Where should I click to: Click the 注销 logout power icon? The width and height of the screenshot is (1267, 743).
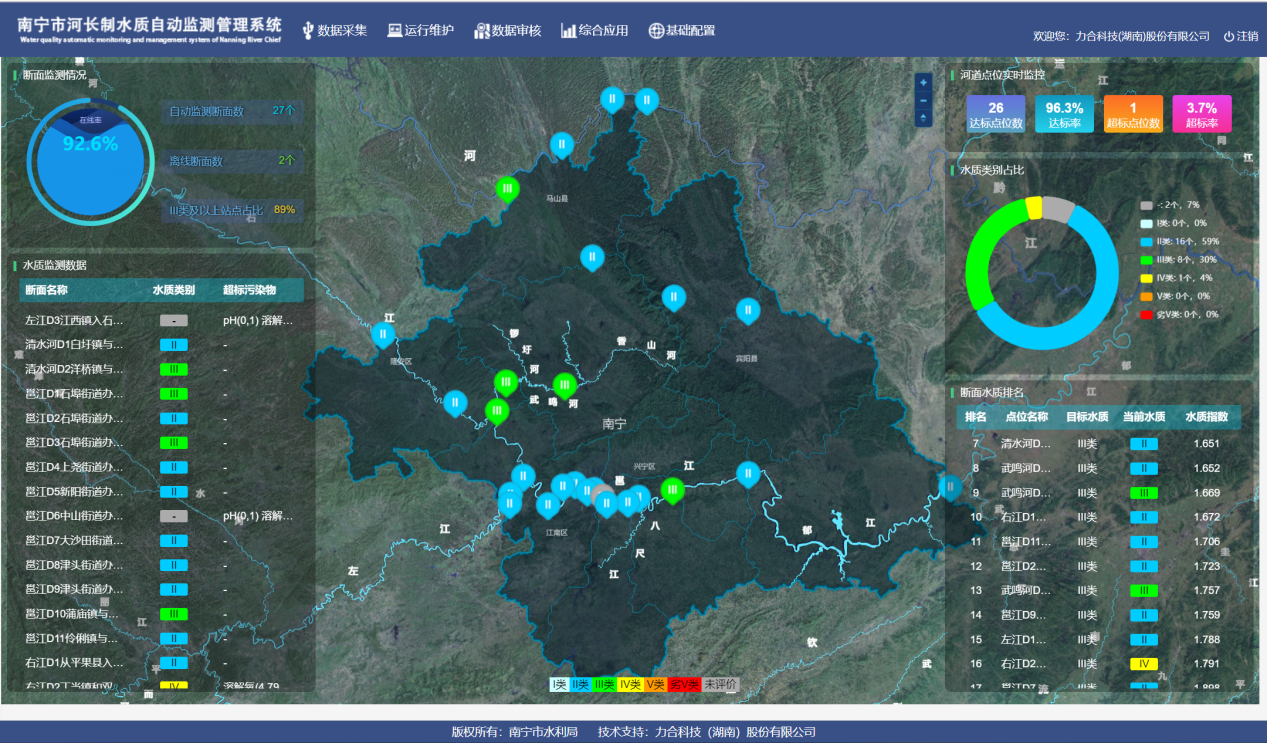coord(1229,36)
